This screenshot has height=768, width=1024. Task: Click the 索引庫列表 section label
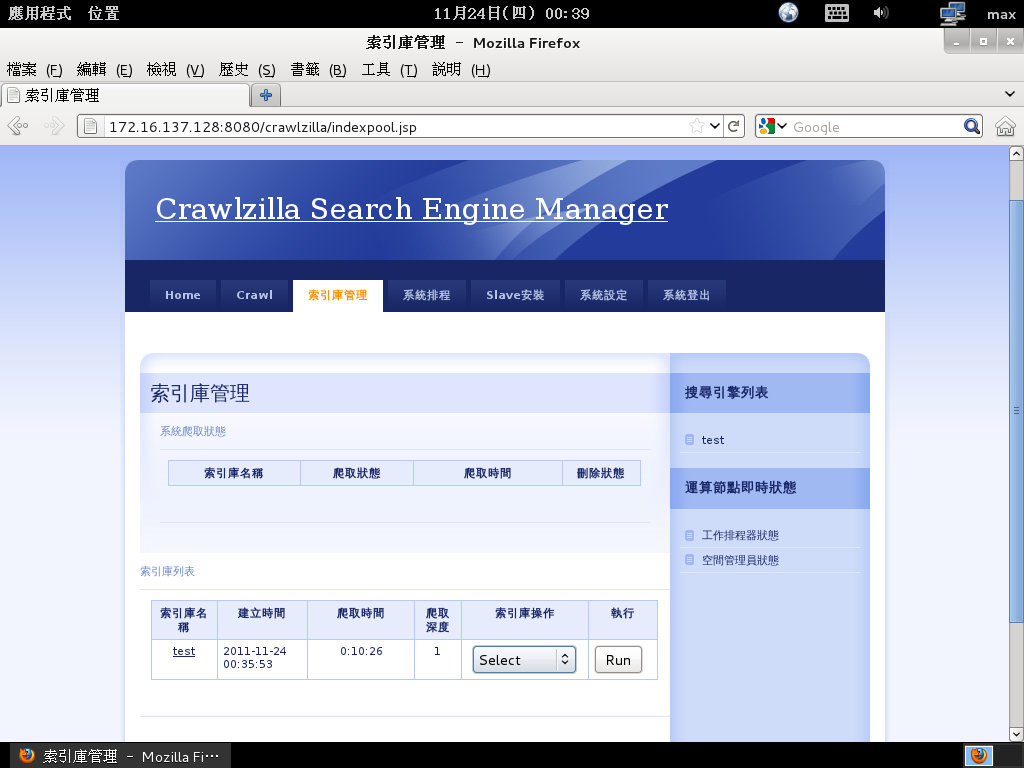(x=167, y=571)
